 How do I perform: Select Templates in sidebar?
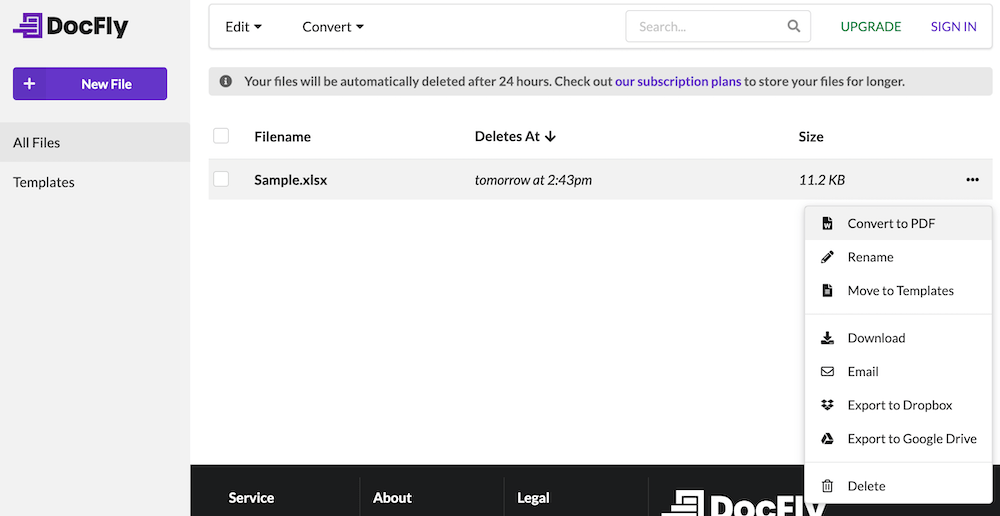[95, 182]
